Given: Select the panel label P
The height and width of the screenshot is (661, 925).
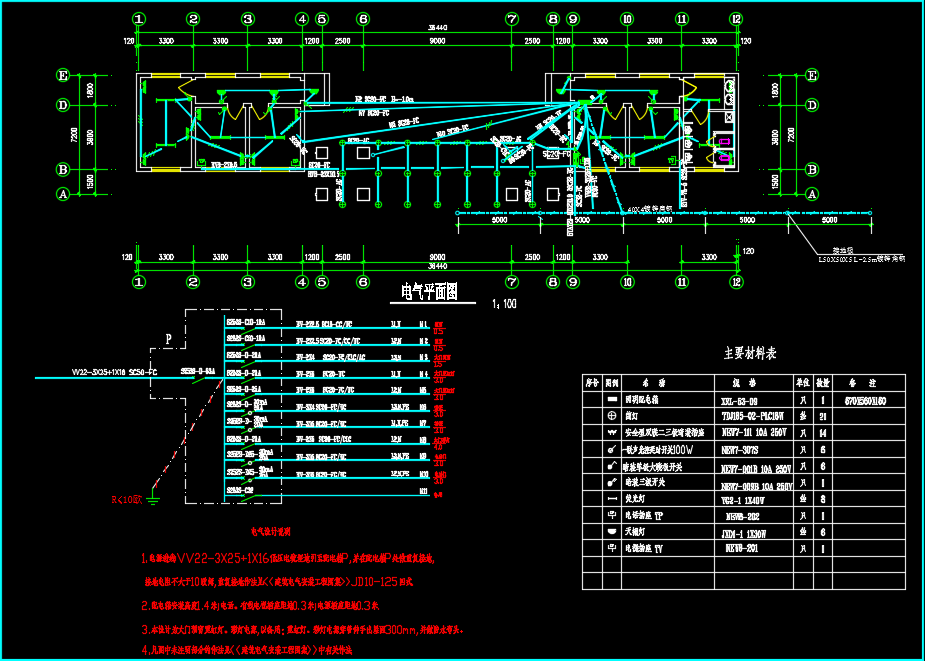Looking at the screenshot, I should pyautogui.click(x=168, y=339).
